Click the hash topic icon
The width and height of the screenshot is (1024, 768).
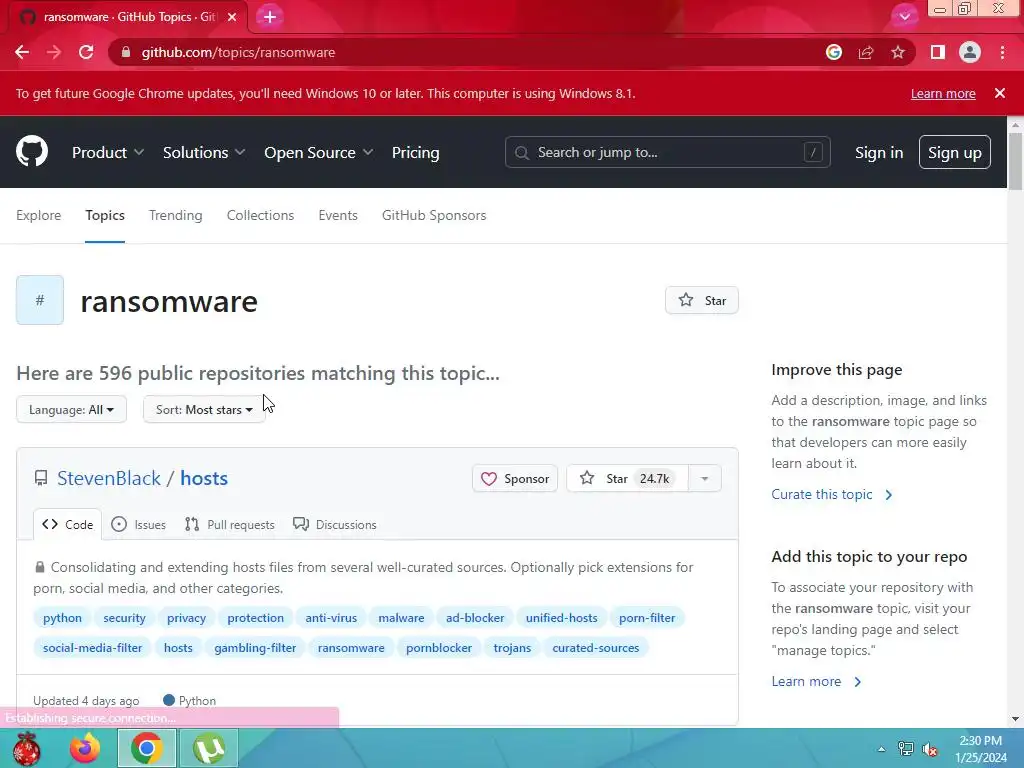tap(40, 300)
